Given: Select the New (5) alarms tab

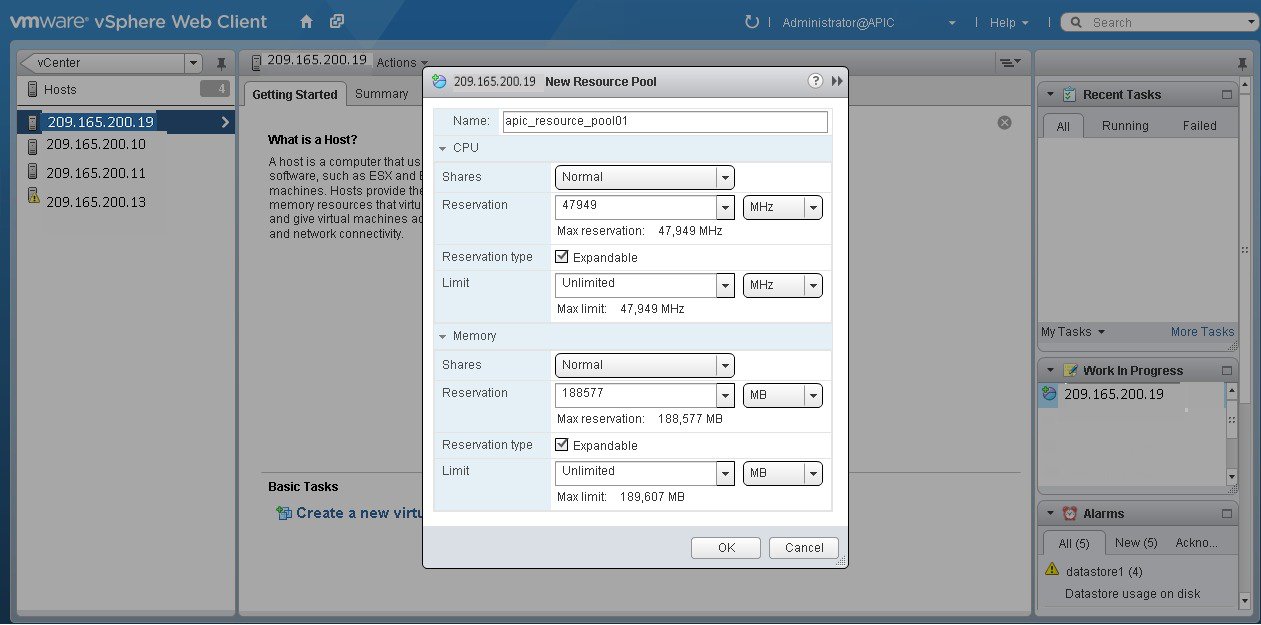Looking at the screenshot, I should coord(1136,543).
